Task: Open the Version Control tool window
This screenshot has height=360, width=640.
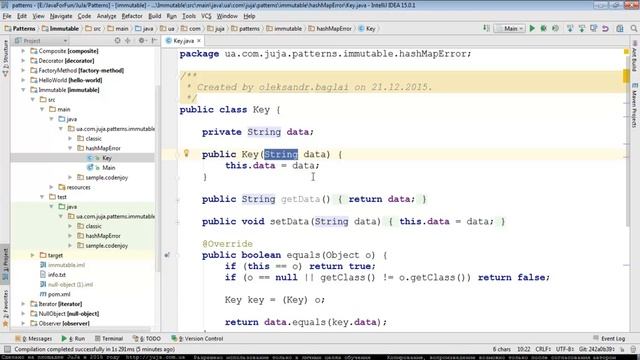Action: [x=198, y=338]
